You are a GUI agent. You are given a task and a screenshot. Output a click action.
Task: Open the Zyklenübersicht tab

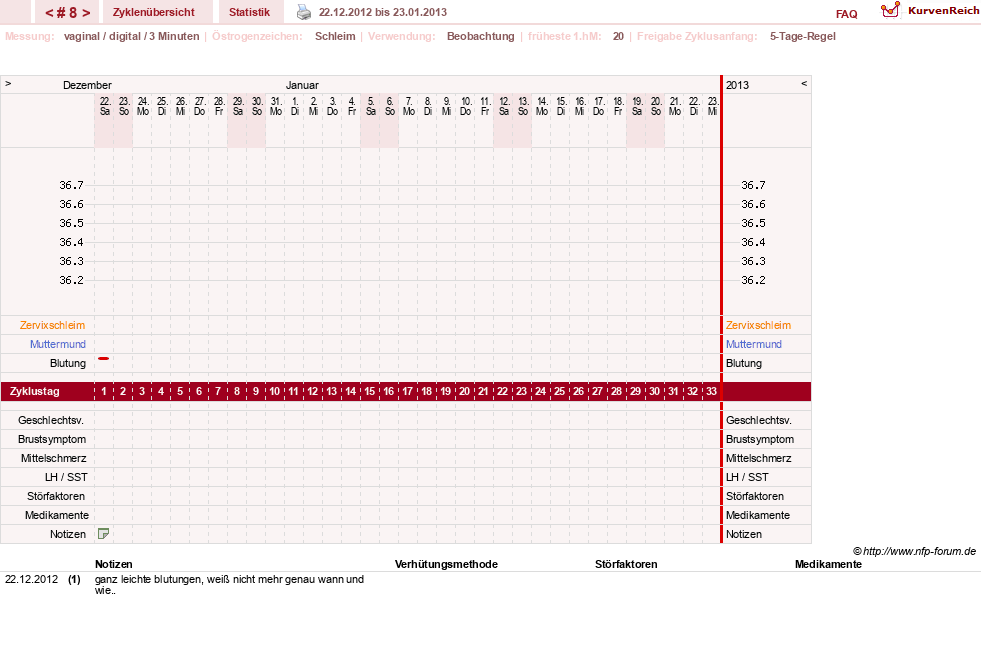point(153,12)
